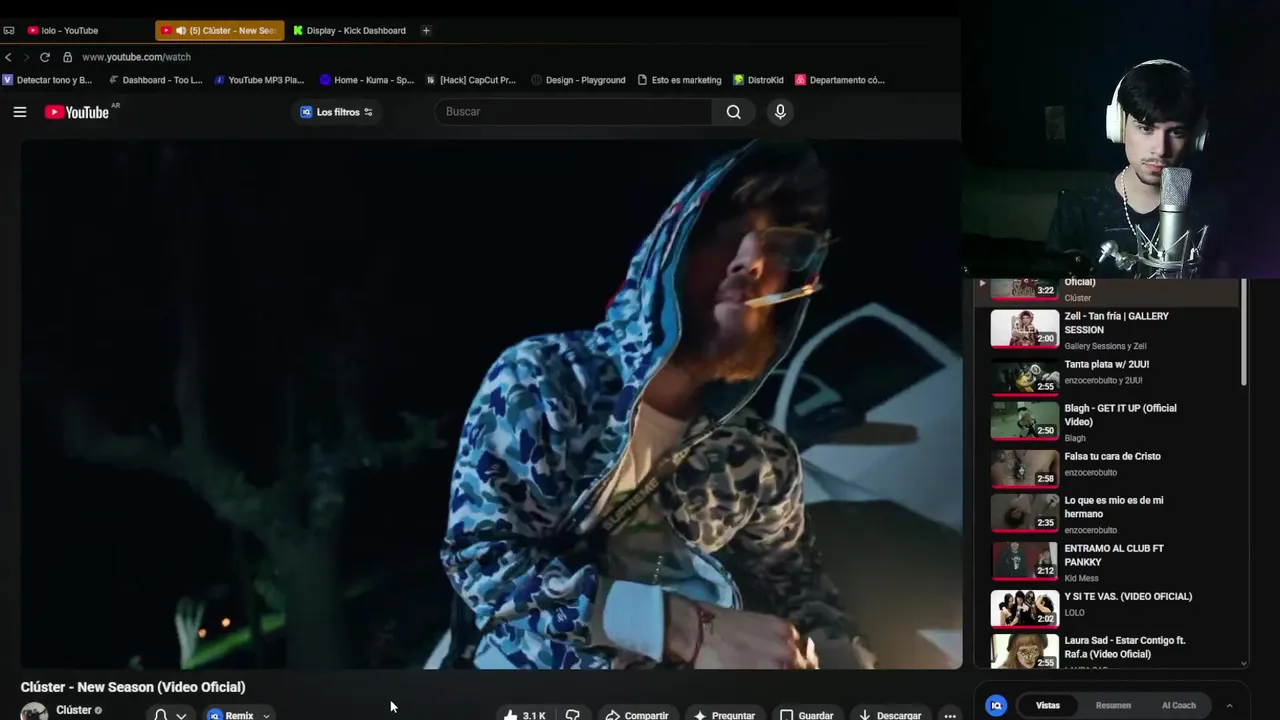
Task: Play Zell - Tan fría GALLERY SESSION
Action: click(x=1116, y=323)
